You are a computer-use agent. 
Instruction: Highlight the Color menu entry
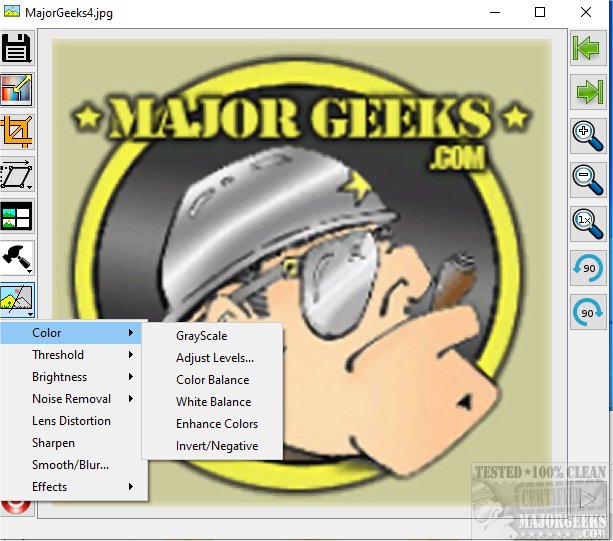[71, 333]
